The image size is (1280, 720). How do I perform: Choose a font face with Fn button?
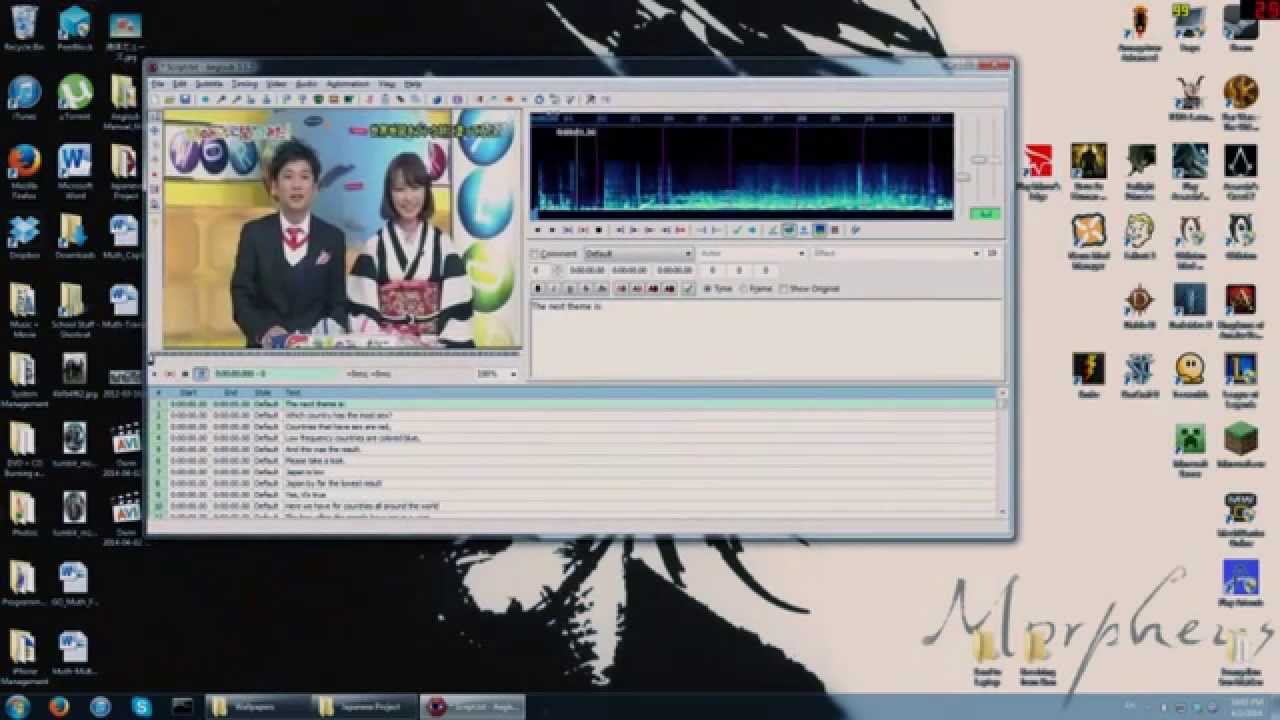coord(602,288)
